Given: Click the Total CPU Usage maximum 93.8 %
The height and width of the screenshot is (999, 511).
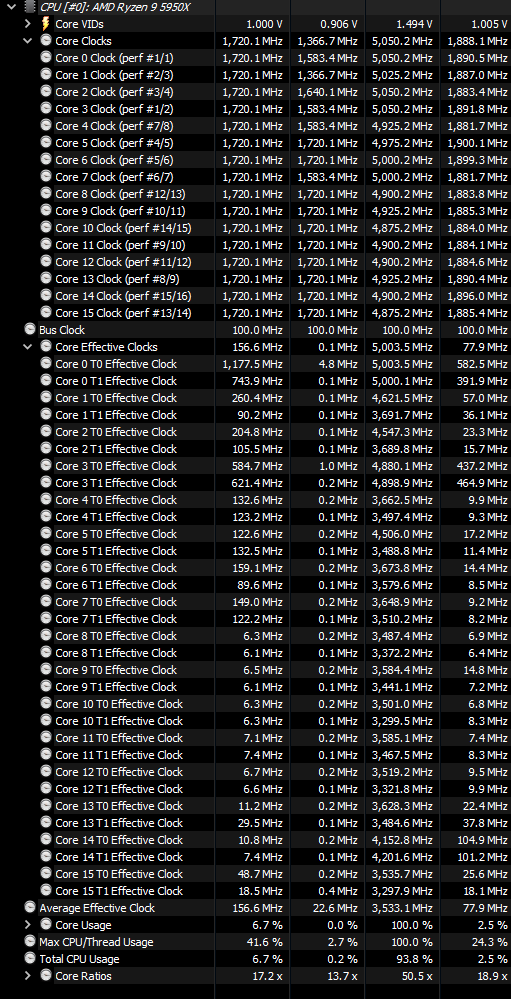Looking at the screenshot, I should pos(415,959).
